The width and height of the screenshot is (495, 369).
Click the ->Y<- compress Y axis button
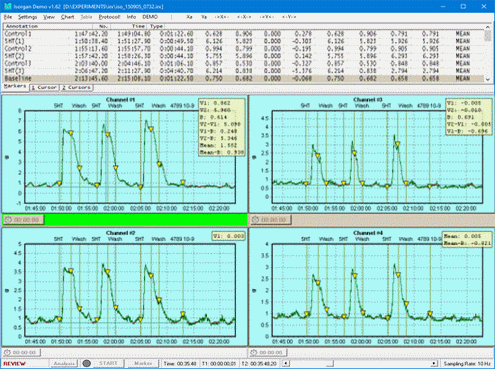[266, 17]
